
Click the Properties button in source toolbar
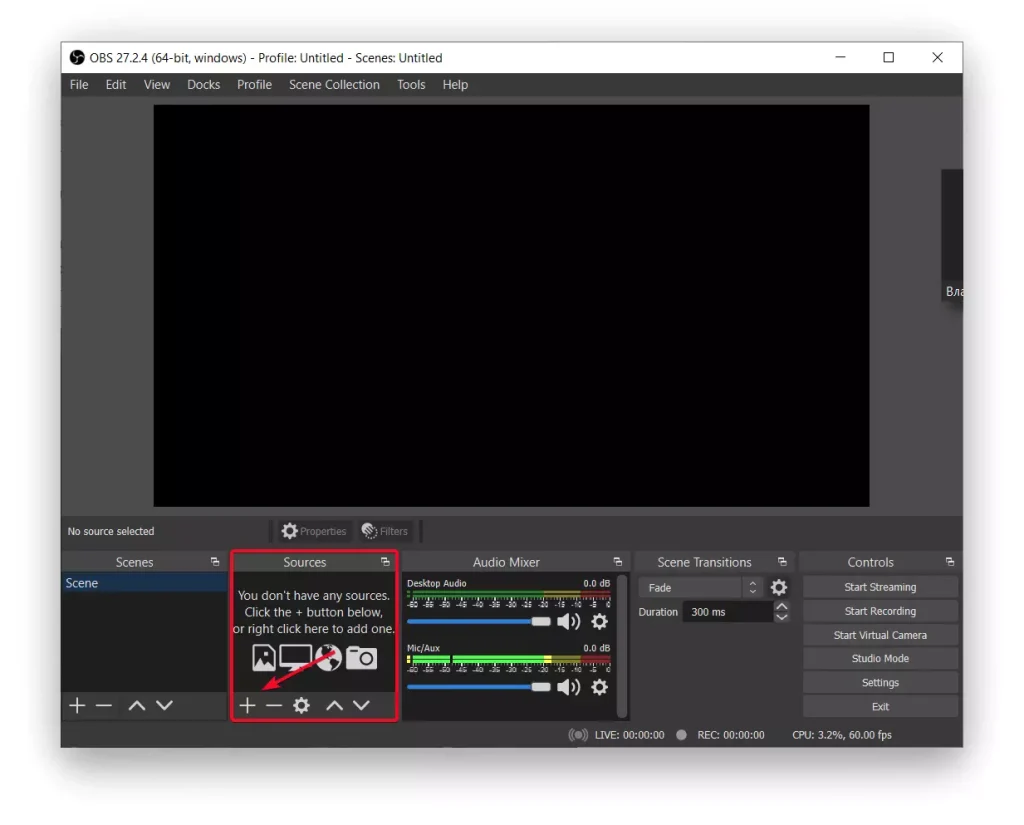pos(314,531)
